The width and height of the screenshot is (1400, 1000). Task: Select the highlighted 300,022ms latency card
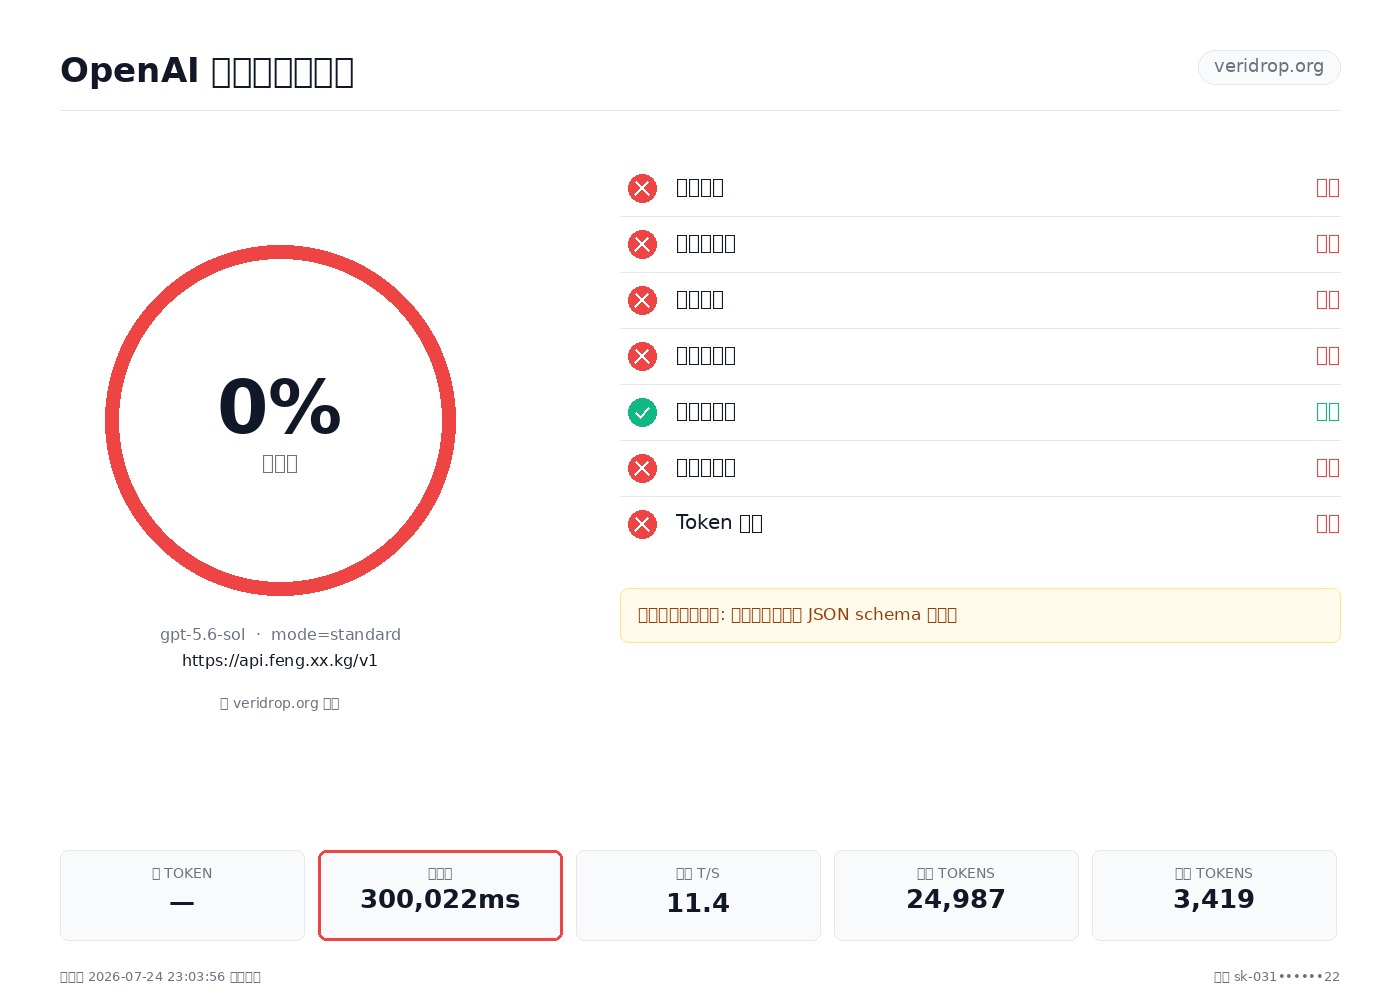pyautogui.click(x=440, y=895)
